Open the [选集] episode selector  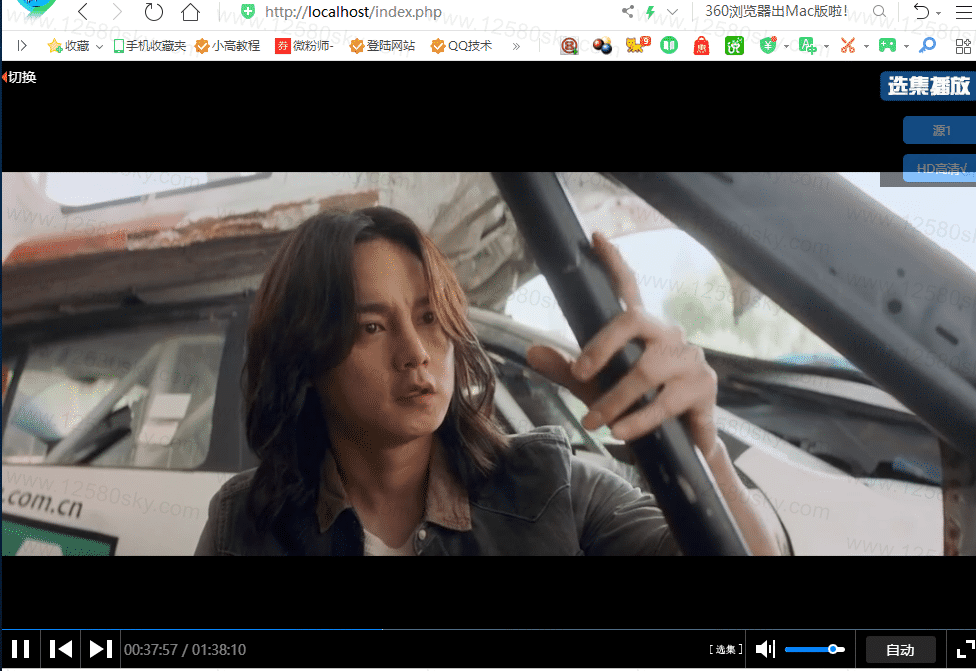point(726,649)
